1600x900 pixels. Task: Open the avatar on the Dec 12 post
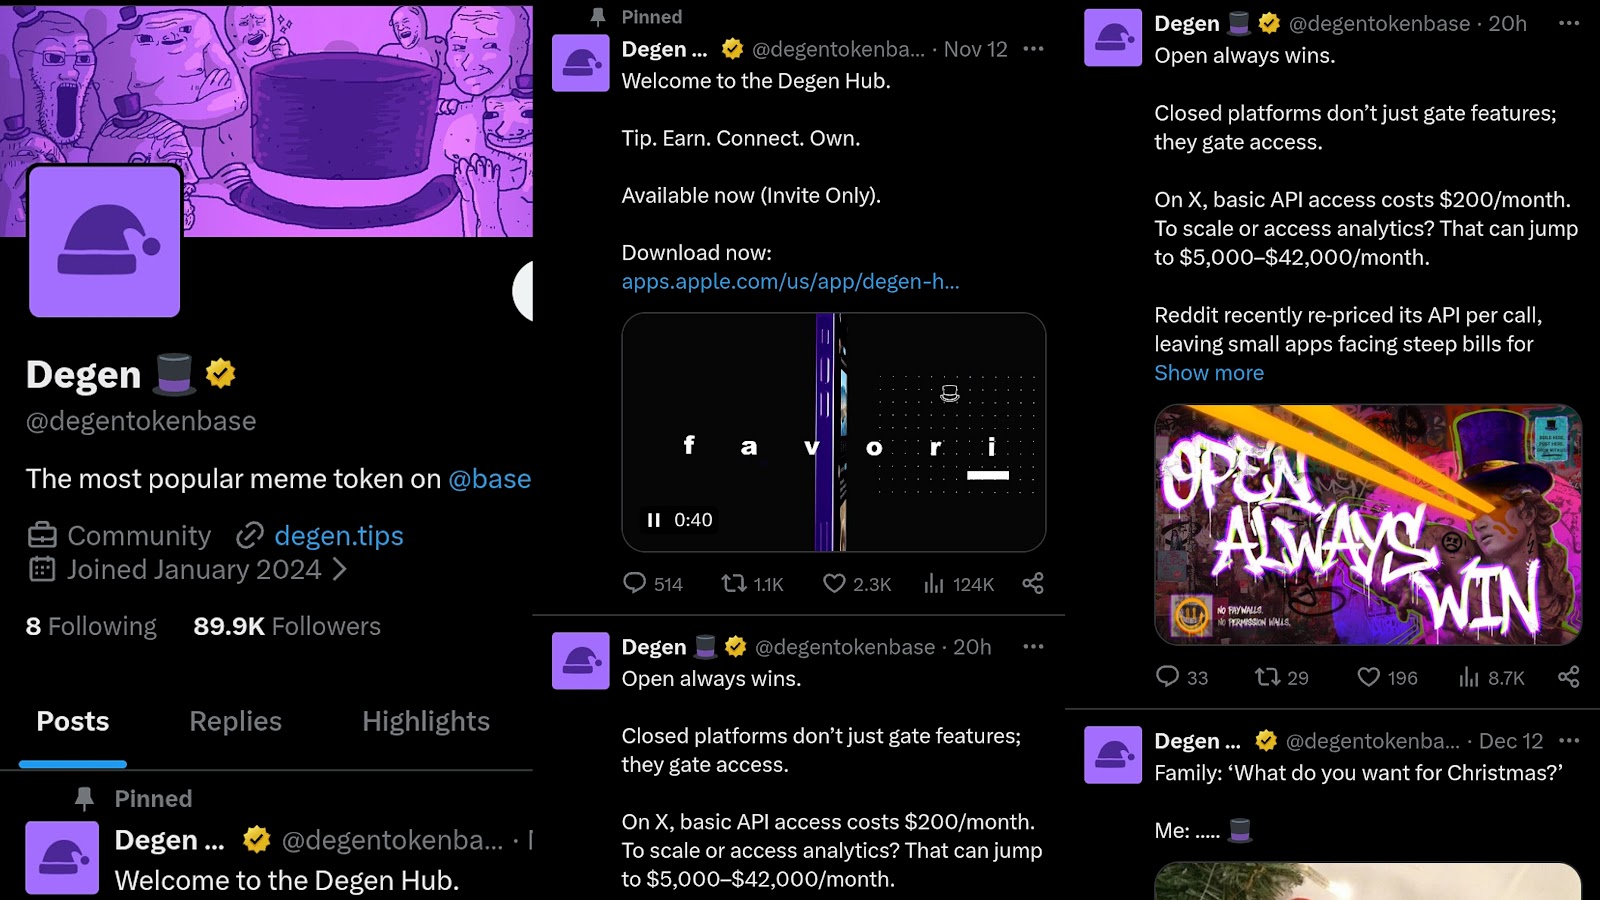[1113, 755]
